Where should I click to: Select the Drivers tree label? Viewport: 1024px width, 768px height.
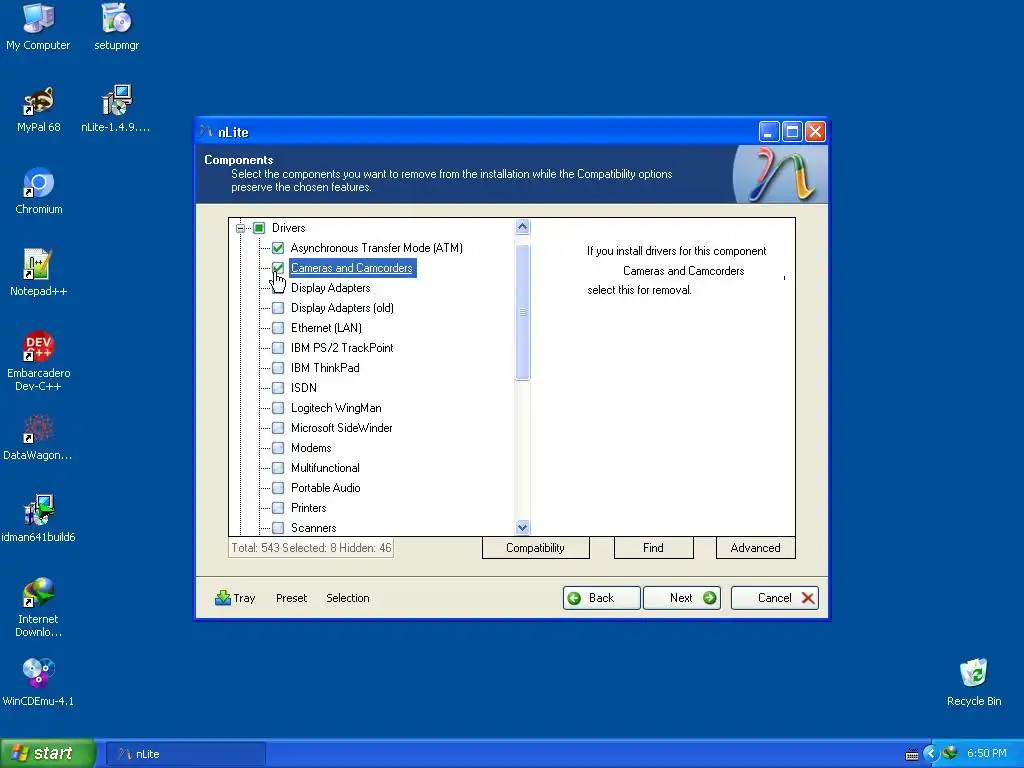289,228
